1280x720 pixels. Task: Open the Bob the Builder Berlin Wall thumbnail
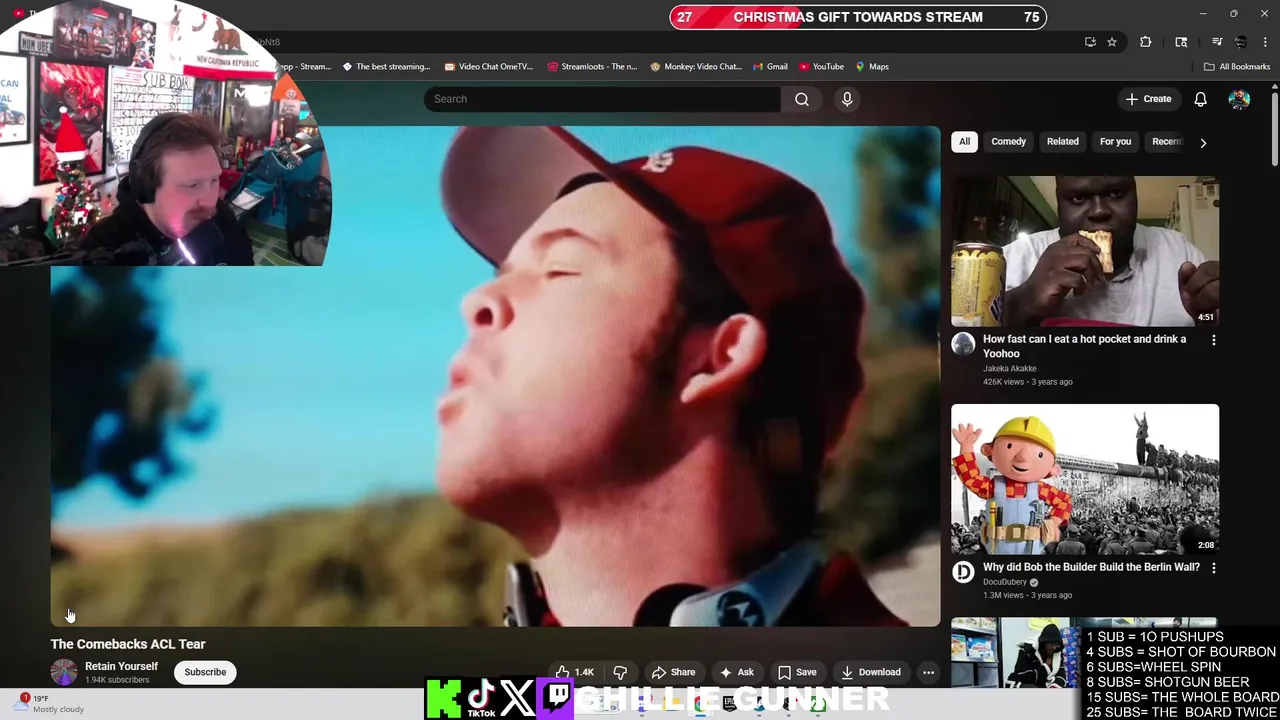click(x=1085, y=479)
